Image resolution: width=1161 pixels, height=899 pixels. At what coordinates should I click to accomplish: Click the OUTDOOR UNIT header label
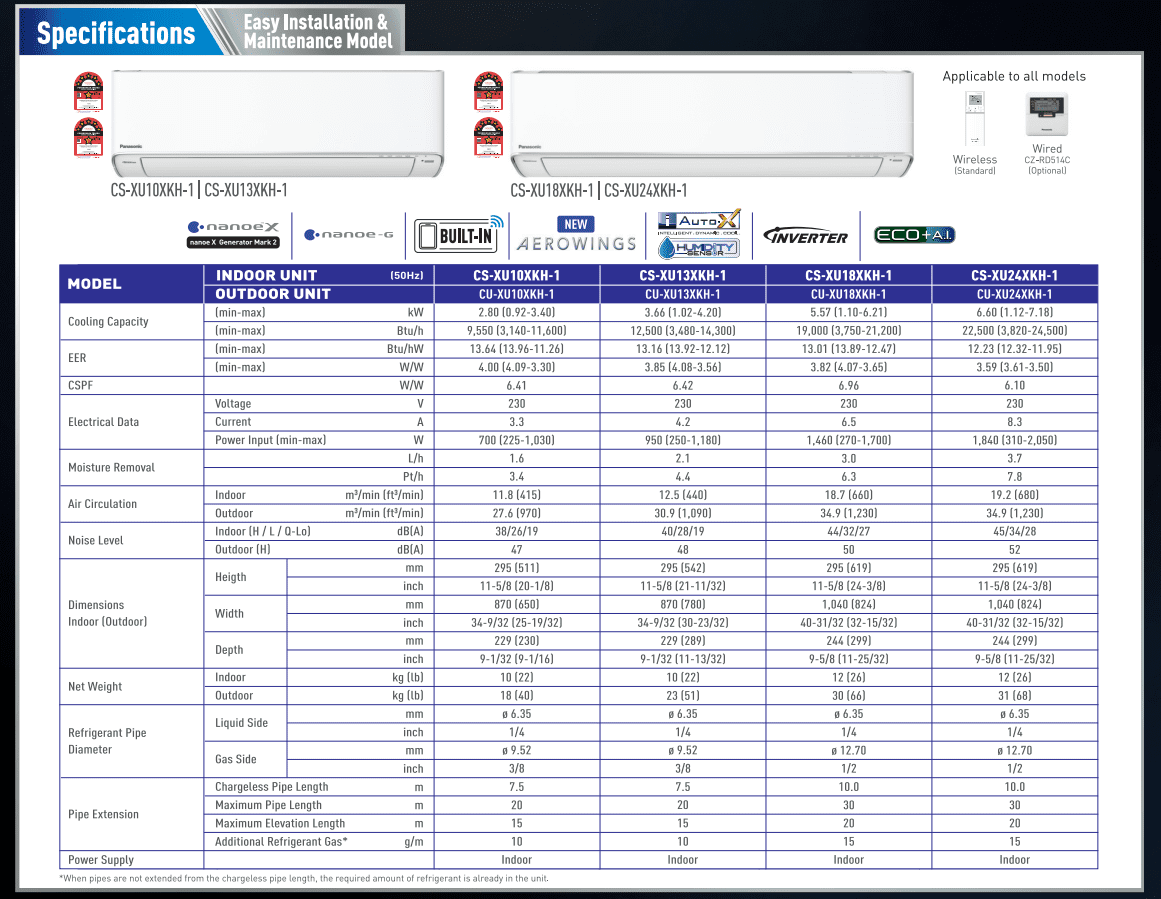pyautogui.click(x=272, y=294)
